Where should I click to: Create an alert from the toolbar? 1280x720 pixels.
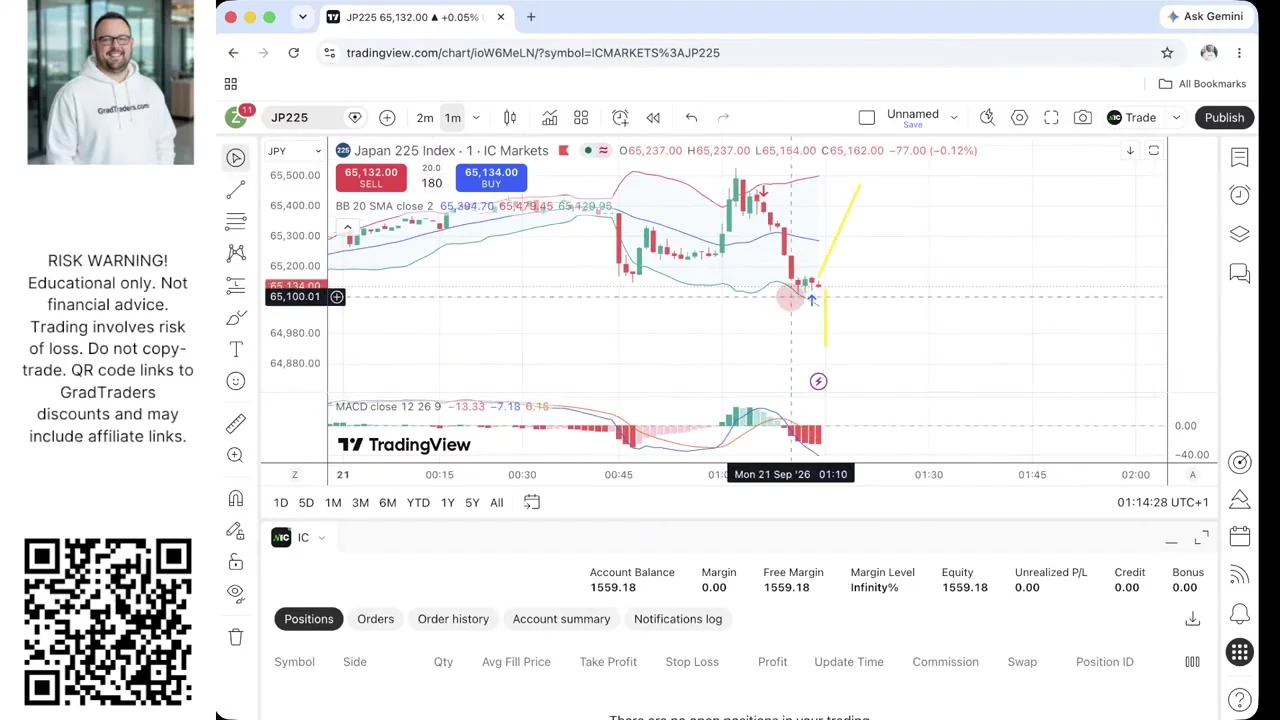coord(620,118)
